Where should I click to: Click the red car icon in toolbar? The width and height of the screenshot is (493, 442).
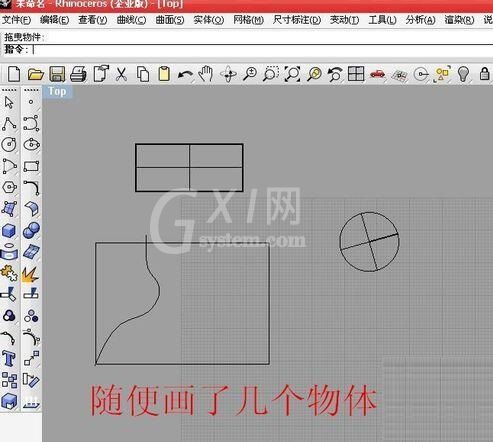click(377, 74)
